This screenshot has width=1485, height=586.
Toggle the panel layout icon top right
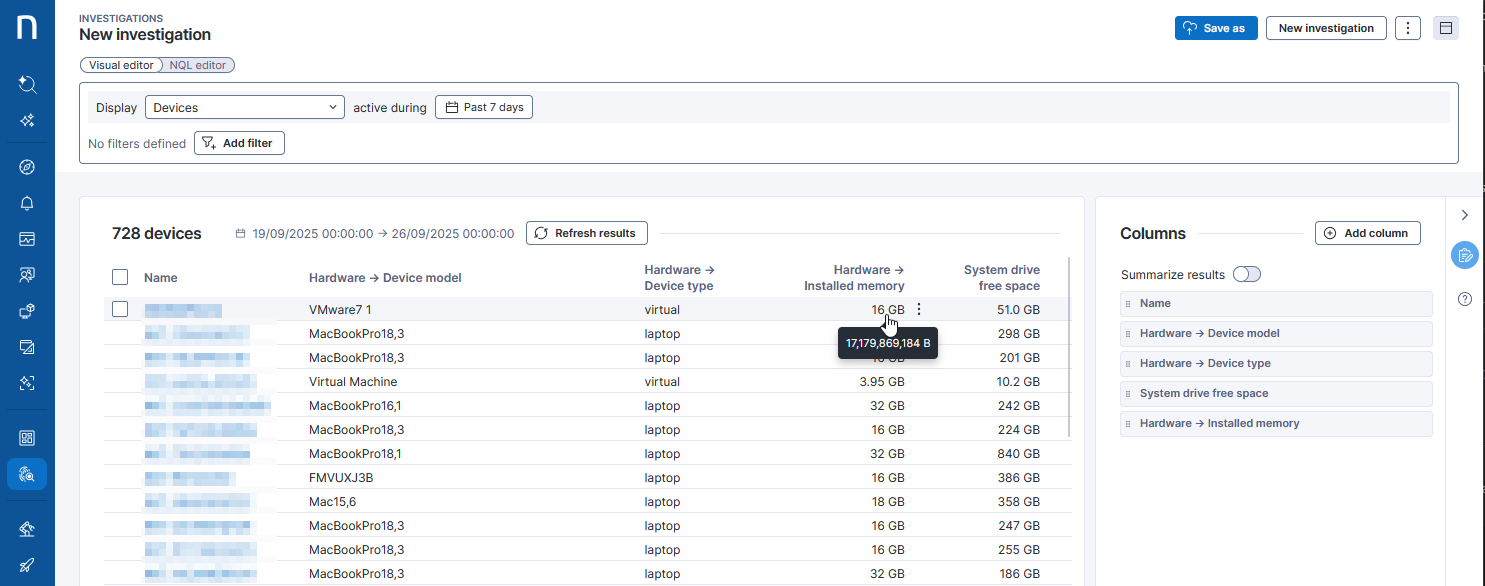point(1445,28)
